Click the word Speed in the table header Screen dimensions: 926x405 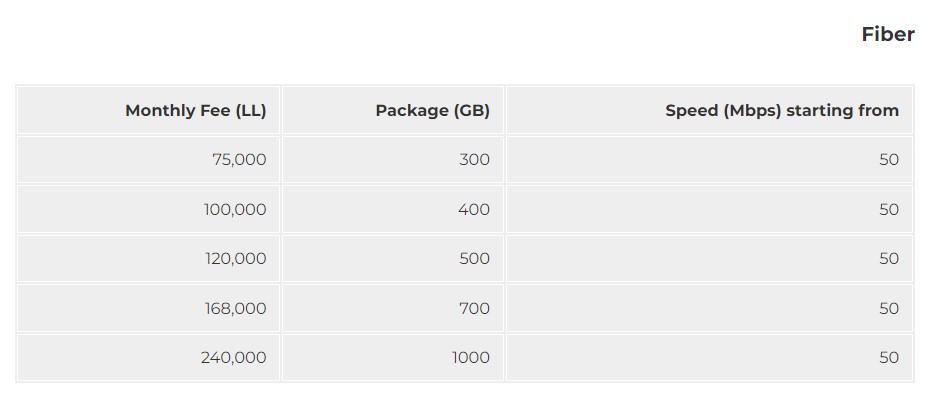click(x=691, y=111)
